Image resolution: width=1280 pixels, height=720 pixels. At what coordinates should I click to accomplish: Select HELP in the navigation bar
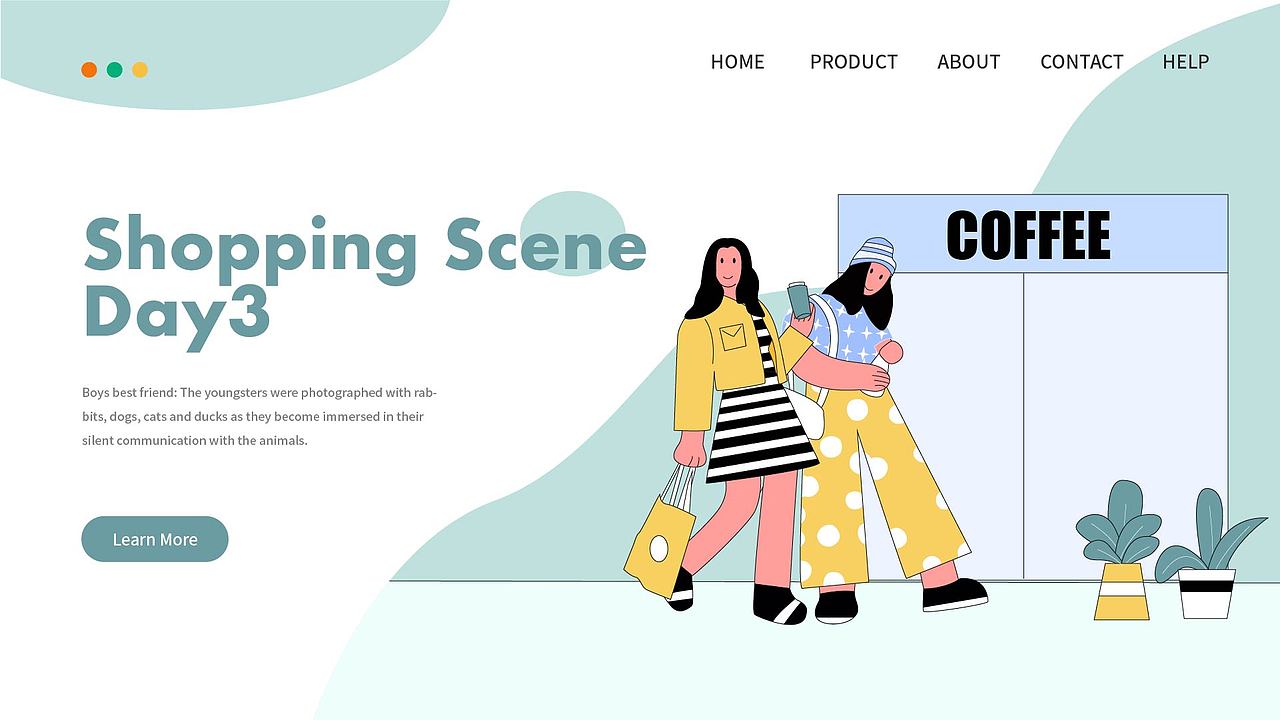[1186, 62]
